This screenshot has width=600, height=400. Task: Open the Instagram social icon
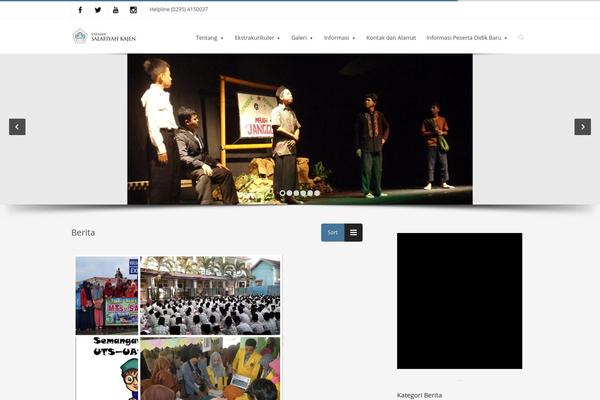coord(133,10)
